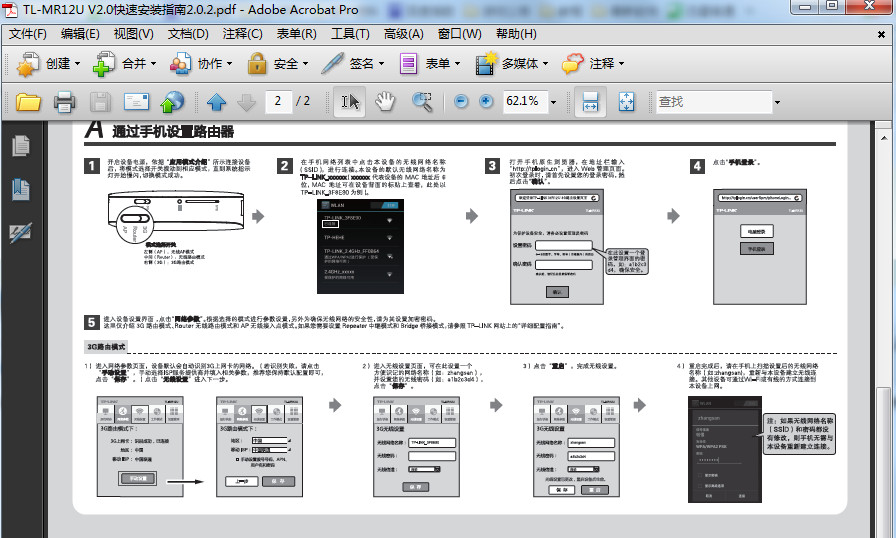
Task: Expand the 表单 toolbar dropdown arrow
Action: click(457, 64)
